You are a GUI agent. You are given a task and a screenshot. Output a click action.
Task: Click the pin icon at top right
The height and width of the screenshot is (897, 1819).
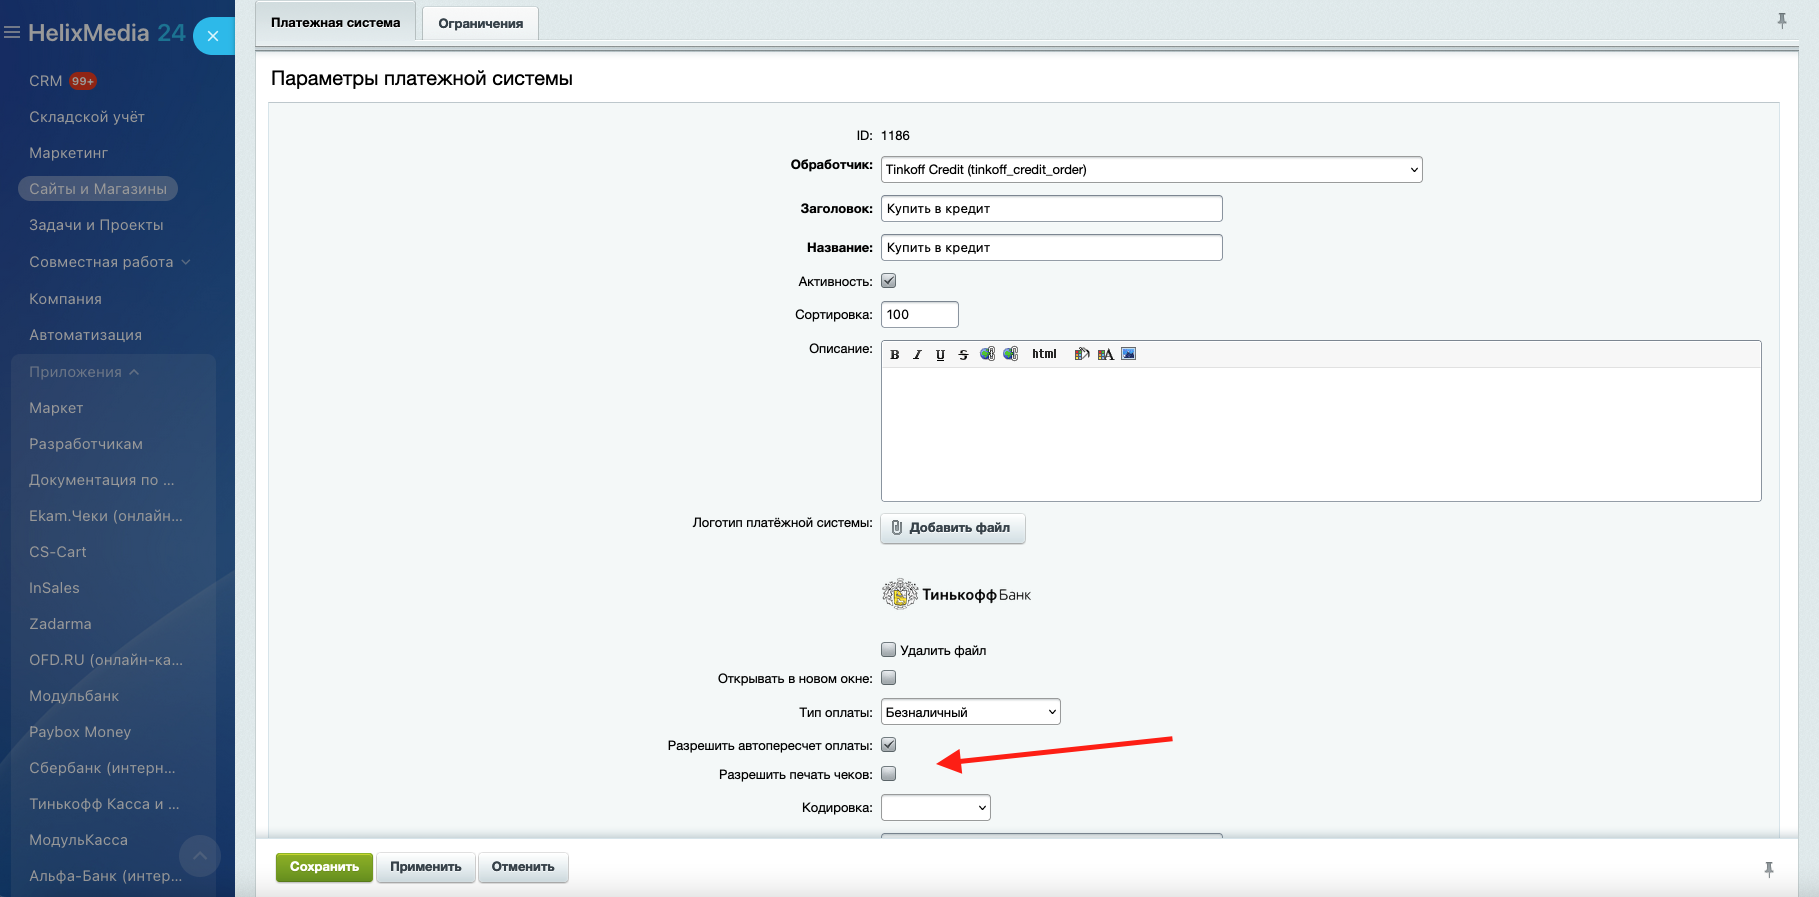(1782, 20)
